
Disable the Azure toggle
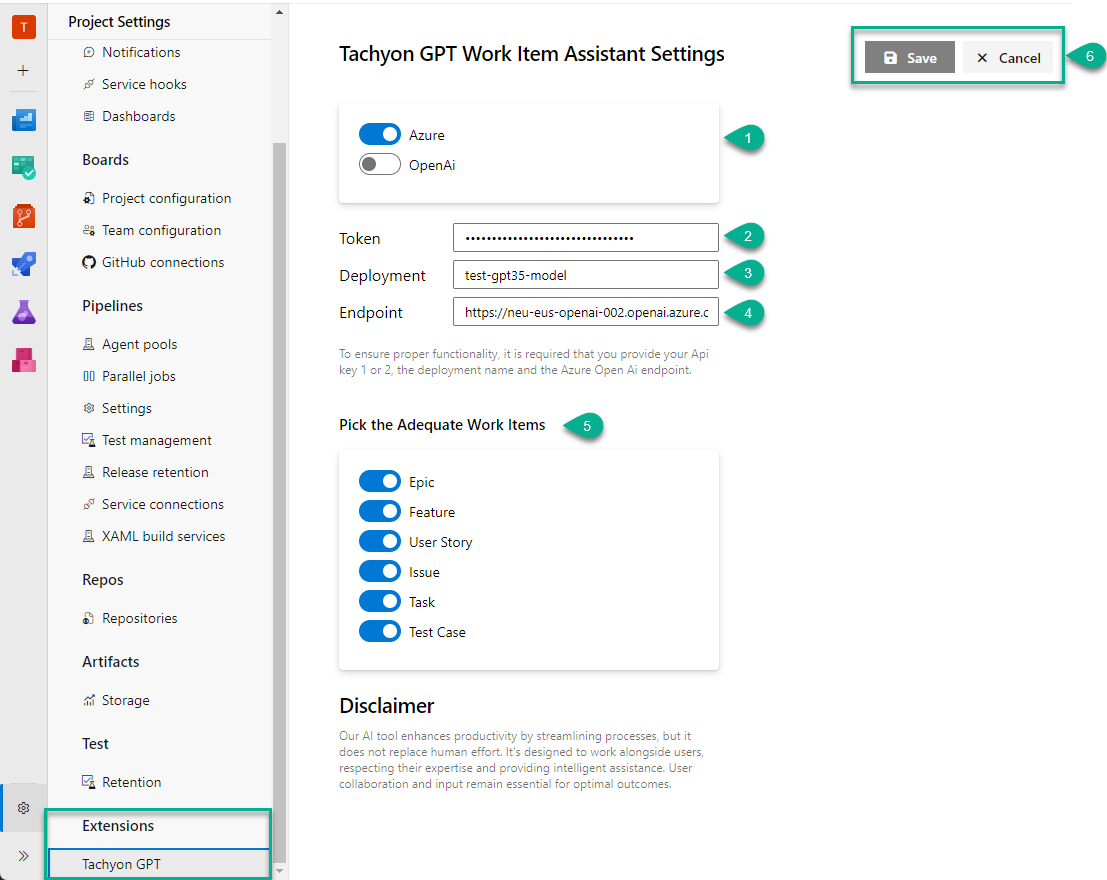click(x=379, y=135)
